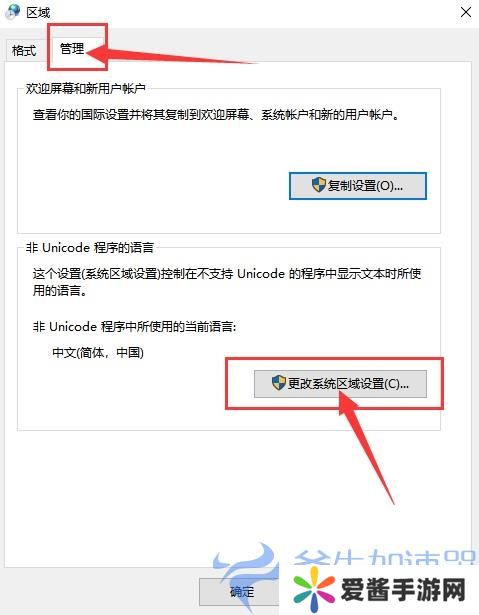Close the 区域 dialog window

[466, 12]
